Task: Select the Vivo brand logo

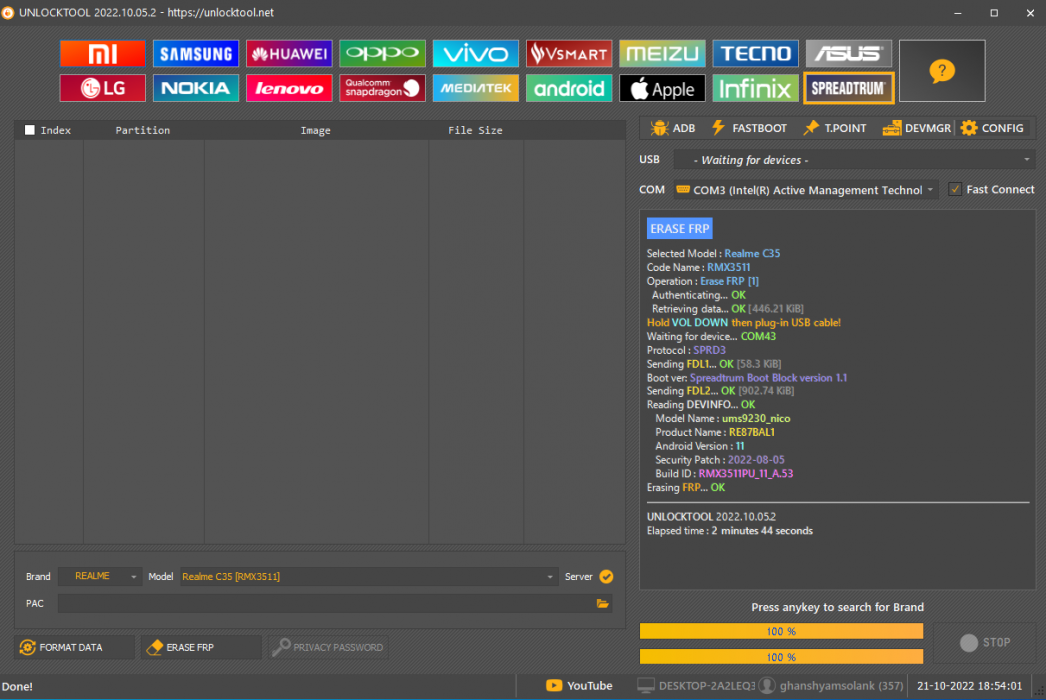Action: 476,53
